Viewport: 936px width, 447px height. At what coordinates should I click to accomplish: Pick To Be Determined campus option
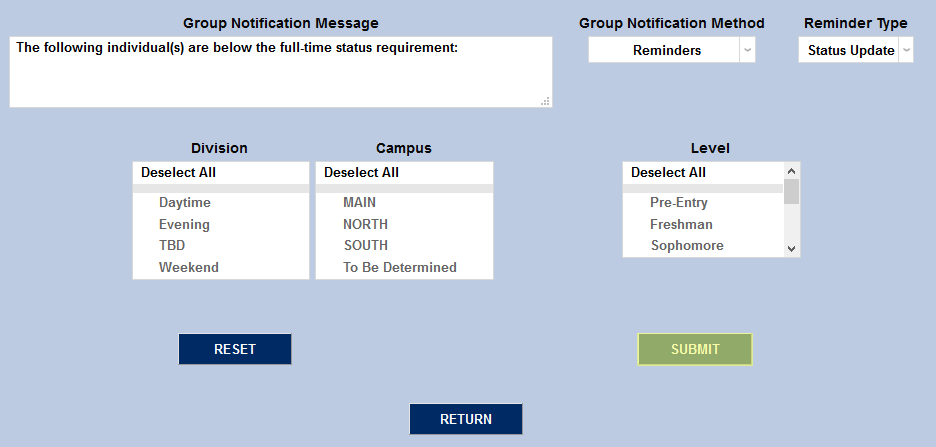click(x=400, y=267)
